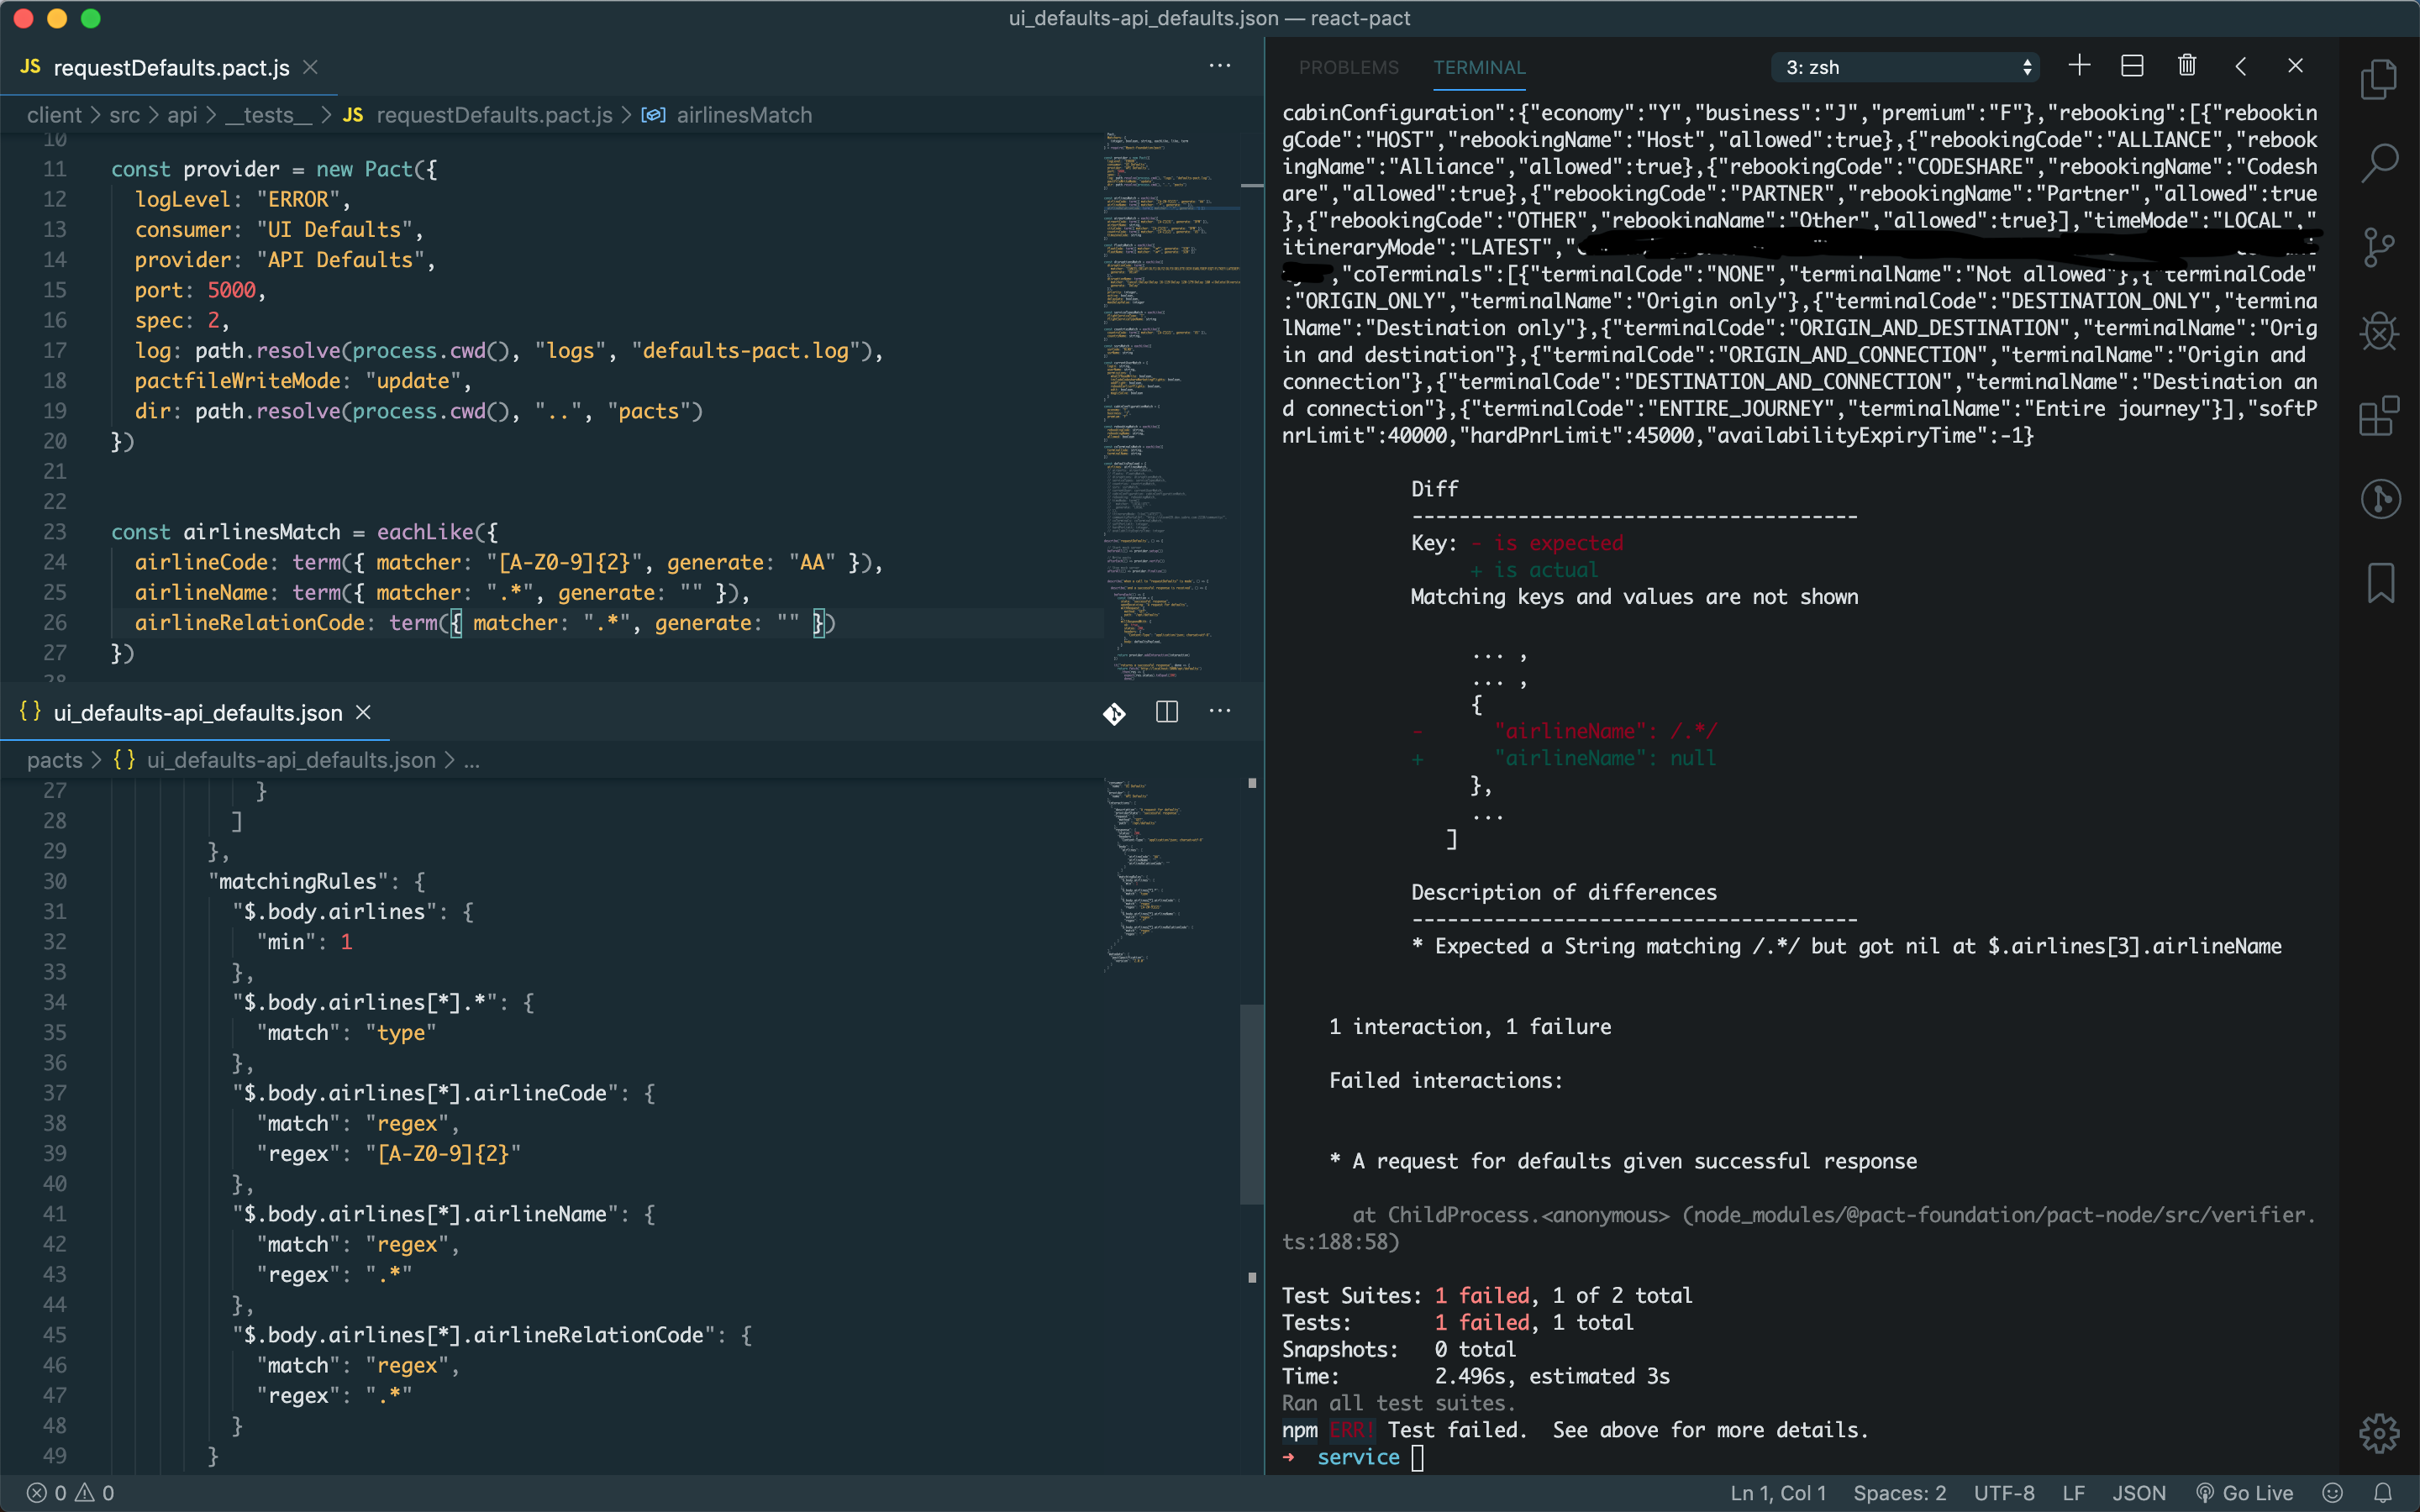Click the JSON language mode indicator
Image resolution: width=2420 pixels, height=1512 pixels.
coord(2138,1492)
